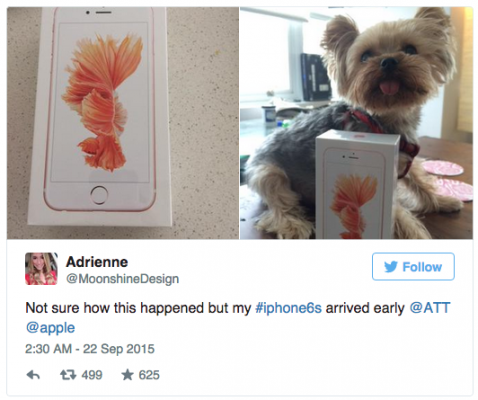This screenshot has width=478, height=400.
Task: Click the Twitter bird icon on Follow
Action: pos(391,267)
